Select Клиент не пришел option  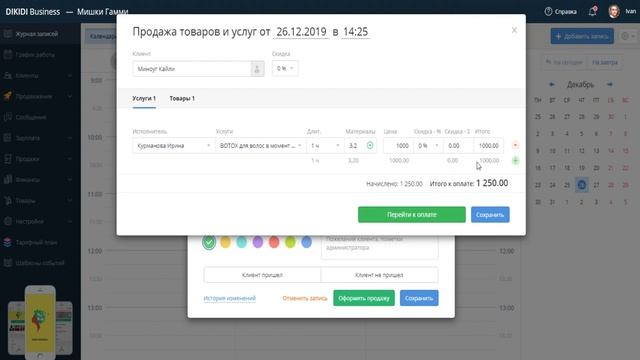[x=379, y=275]
